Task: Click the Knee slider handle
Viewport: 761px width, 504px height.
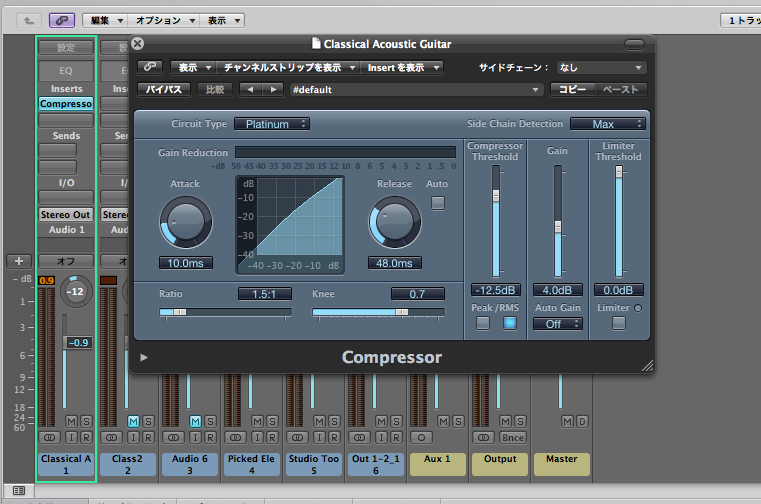Action: tap(402, 312)
